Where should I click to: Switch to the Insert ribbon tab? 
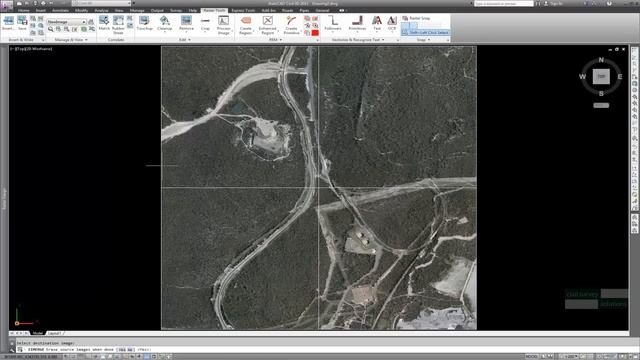tap(41, 10)
